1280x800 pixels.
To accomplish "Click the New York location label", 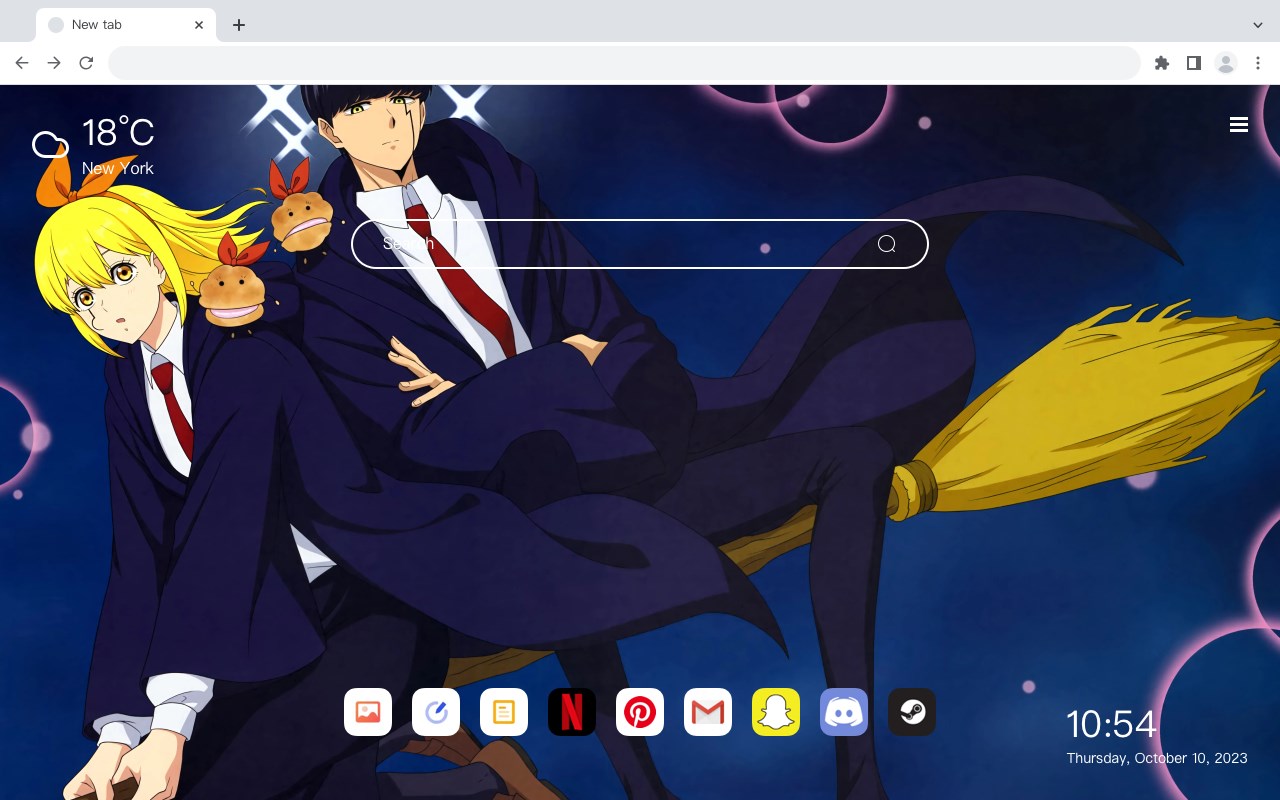I will 118,168.
